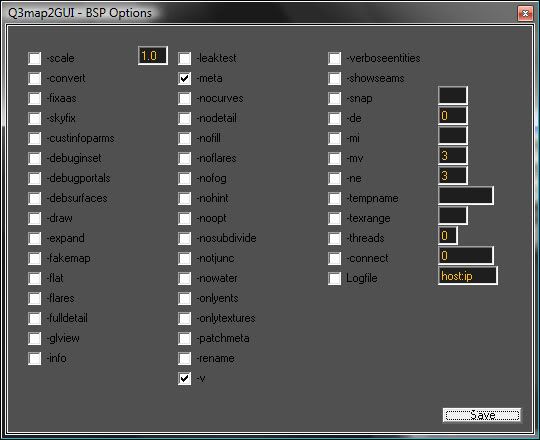
Task: Uncheck the -meta option
Action: point(185,78)
